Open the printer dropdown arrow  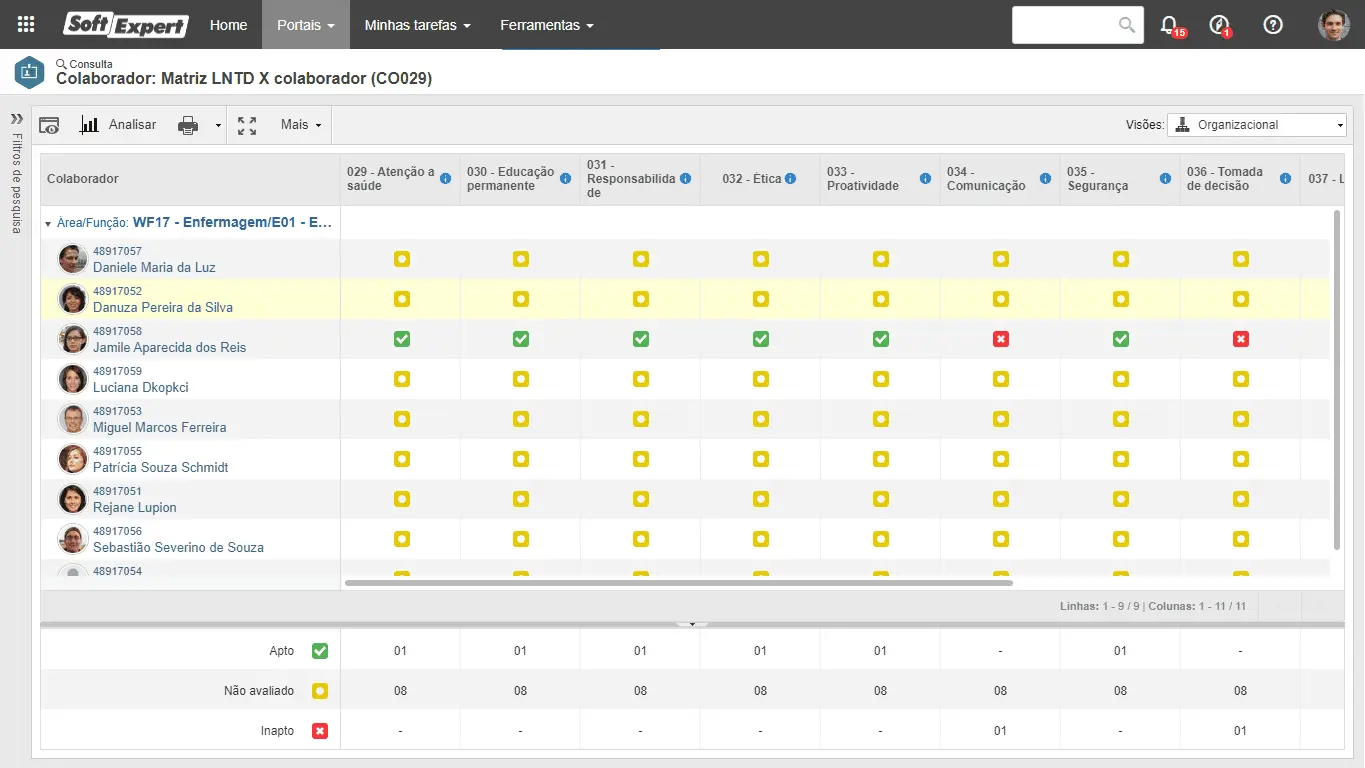[218, 126]
